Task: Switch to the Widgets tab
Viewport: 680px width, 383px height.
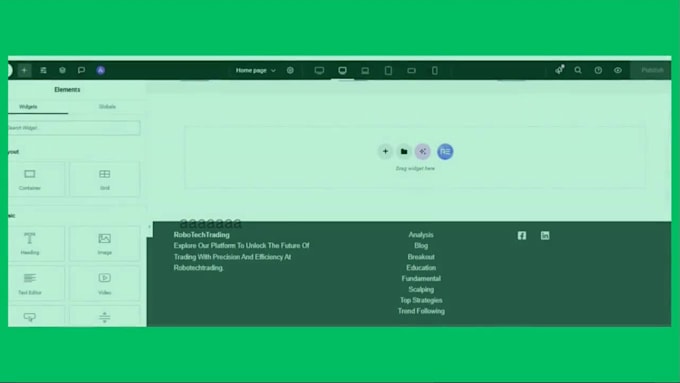Action: click(28, 107)
